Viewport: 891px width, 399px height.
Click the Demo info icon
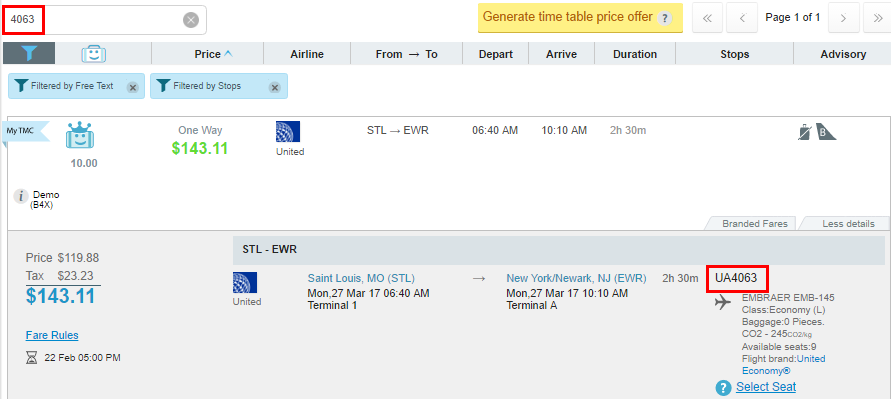[x=20, y=196]
